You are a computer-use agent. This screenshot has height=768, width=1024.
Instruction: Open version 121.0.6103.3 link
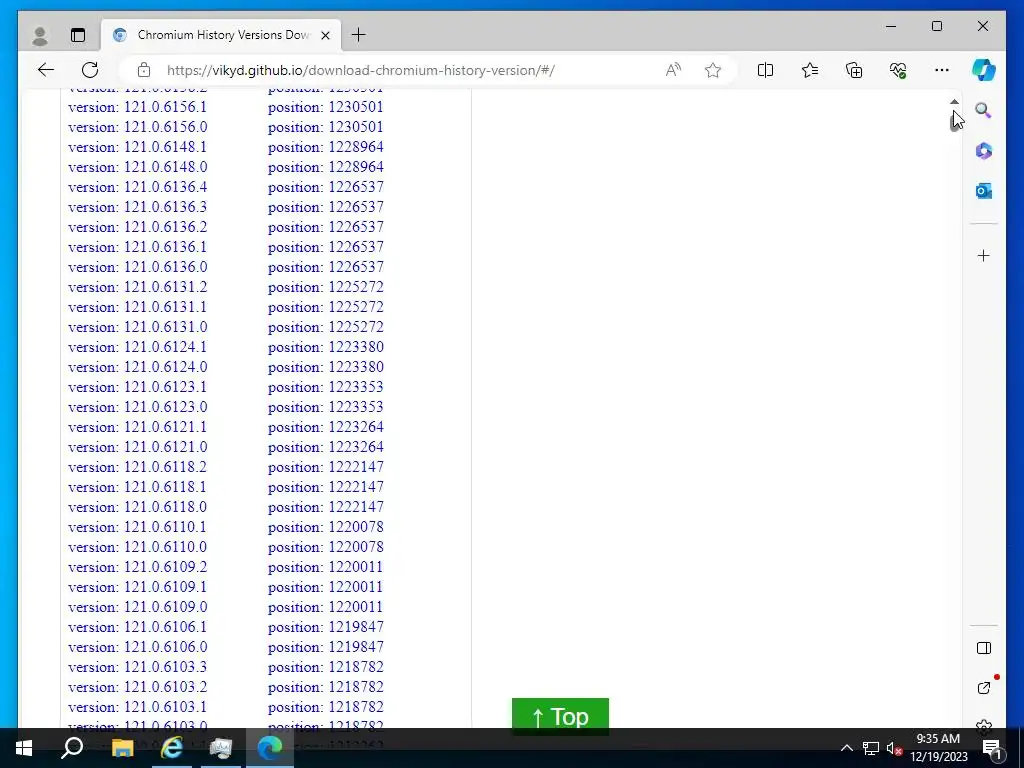pyautogui.click(x=137, y=667)
